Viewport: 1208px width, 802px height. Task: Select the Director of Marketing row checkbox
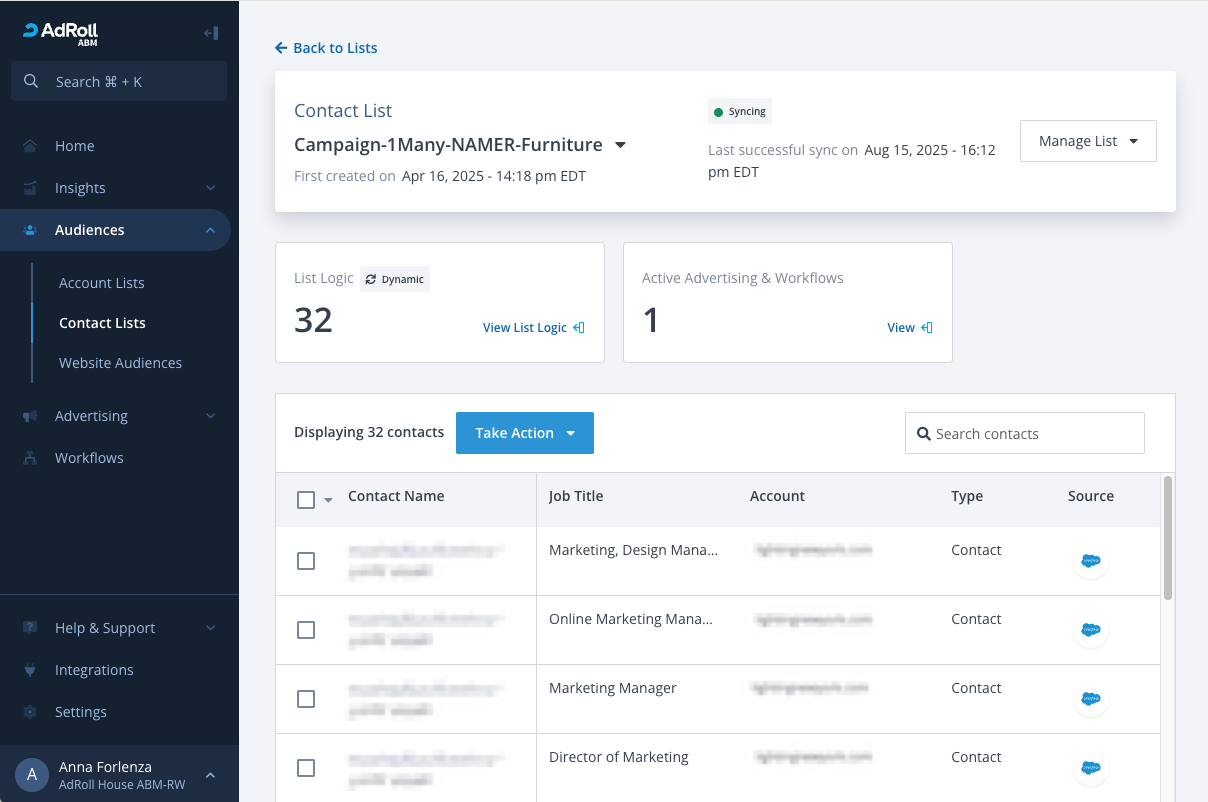pyautogui.click(x=306, y=768)
